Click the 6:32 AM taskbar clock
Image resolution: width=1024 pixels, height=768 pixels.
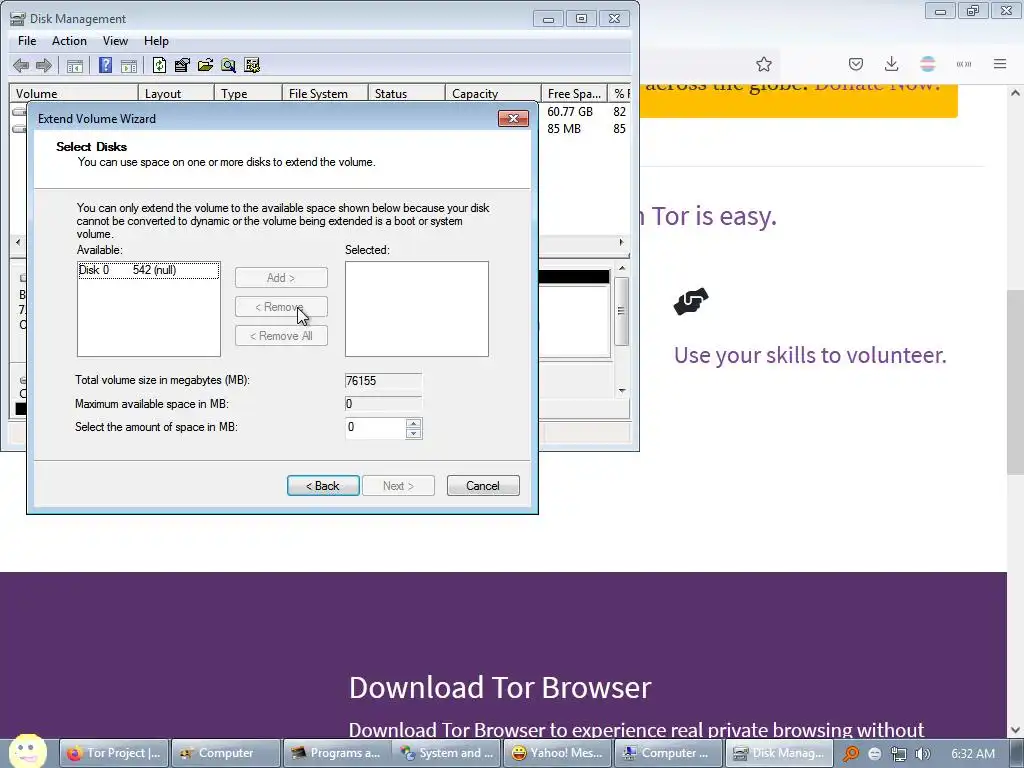pyautogui.click(x=973, y=754)
